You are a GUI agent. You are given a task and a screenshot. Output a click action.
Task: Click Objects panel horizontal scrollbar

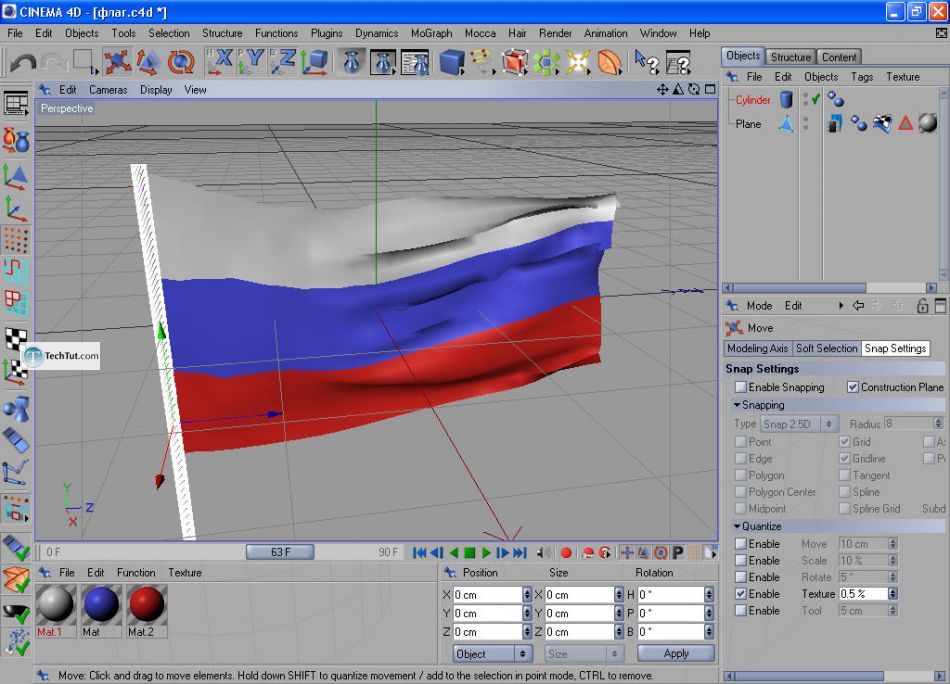831,288
